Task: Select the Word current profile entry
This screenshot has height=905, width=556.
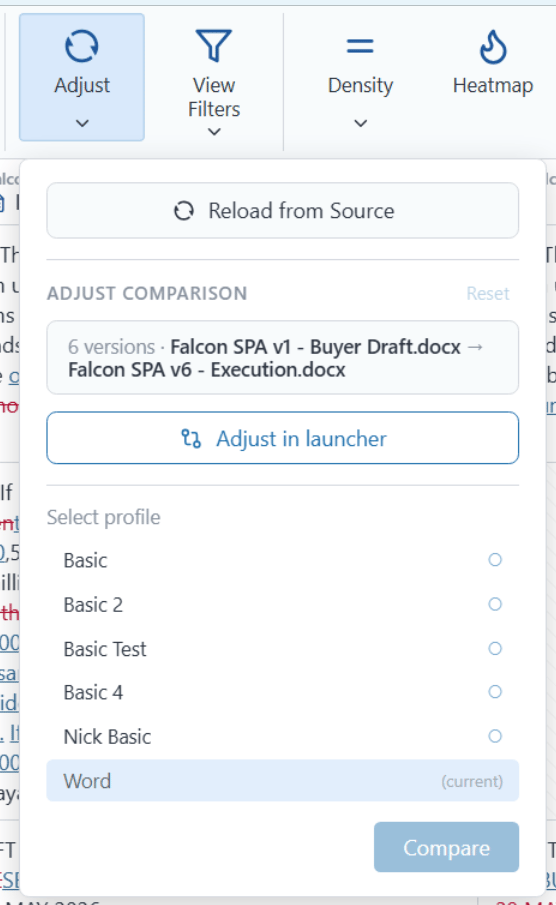Action: [282, 781]
